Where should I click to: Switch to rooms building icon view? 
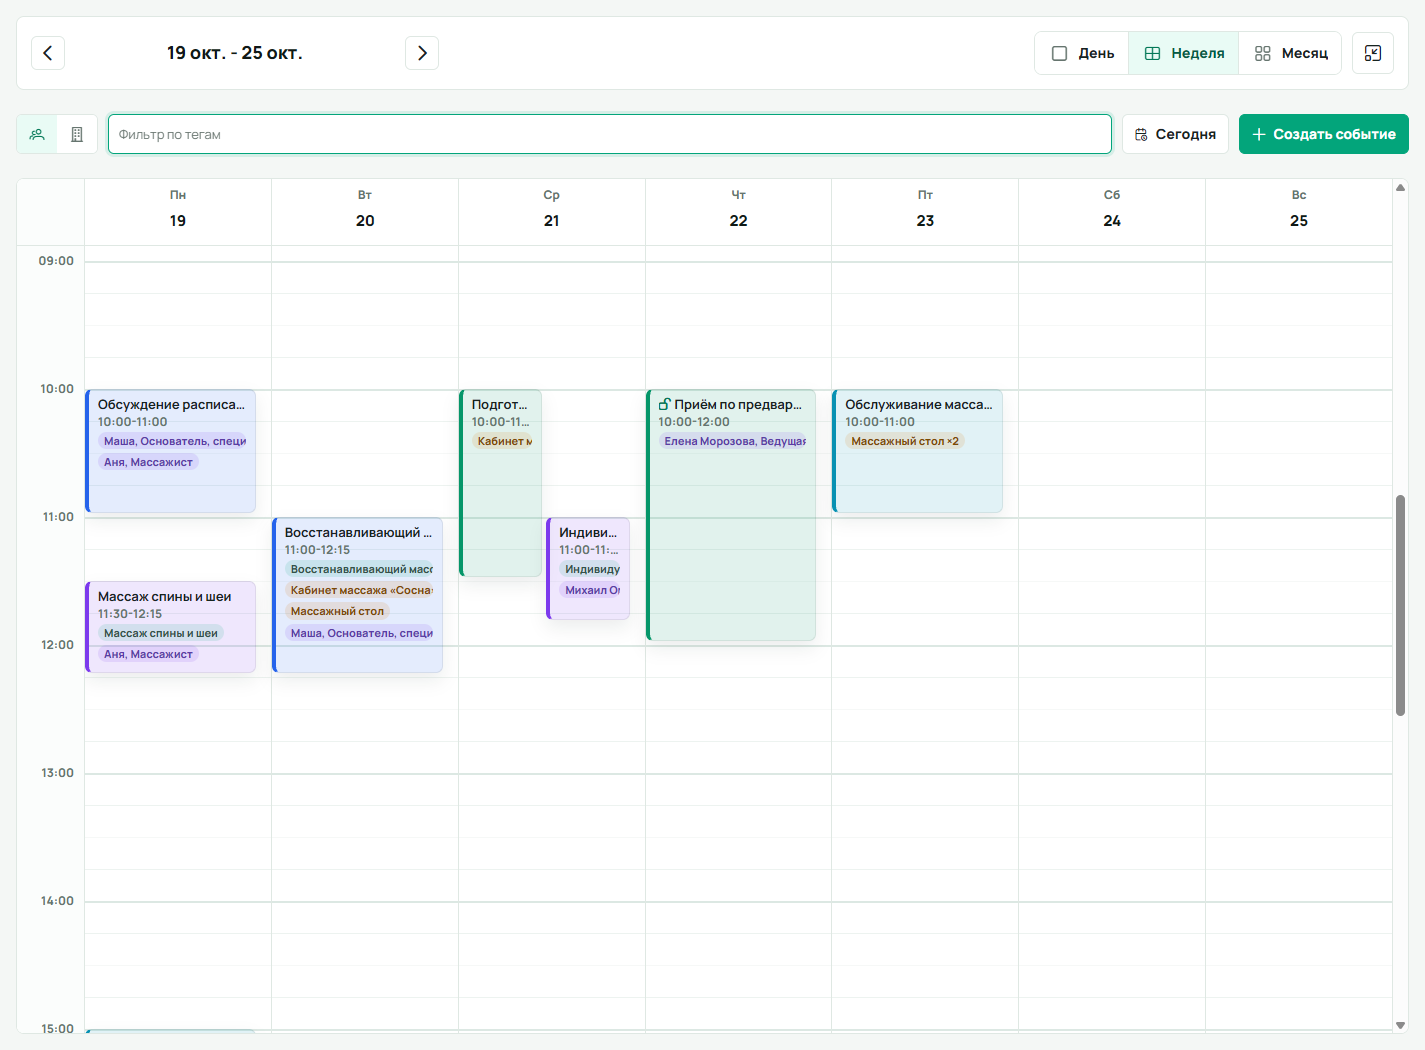pos(77,134)
